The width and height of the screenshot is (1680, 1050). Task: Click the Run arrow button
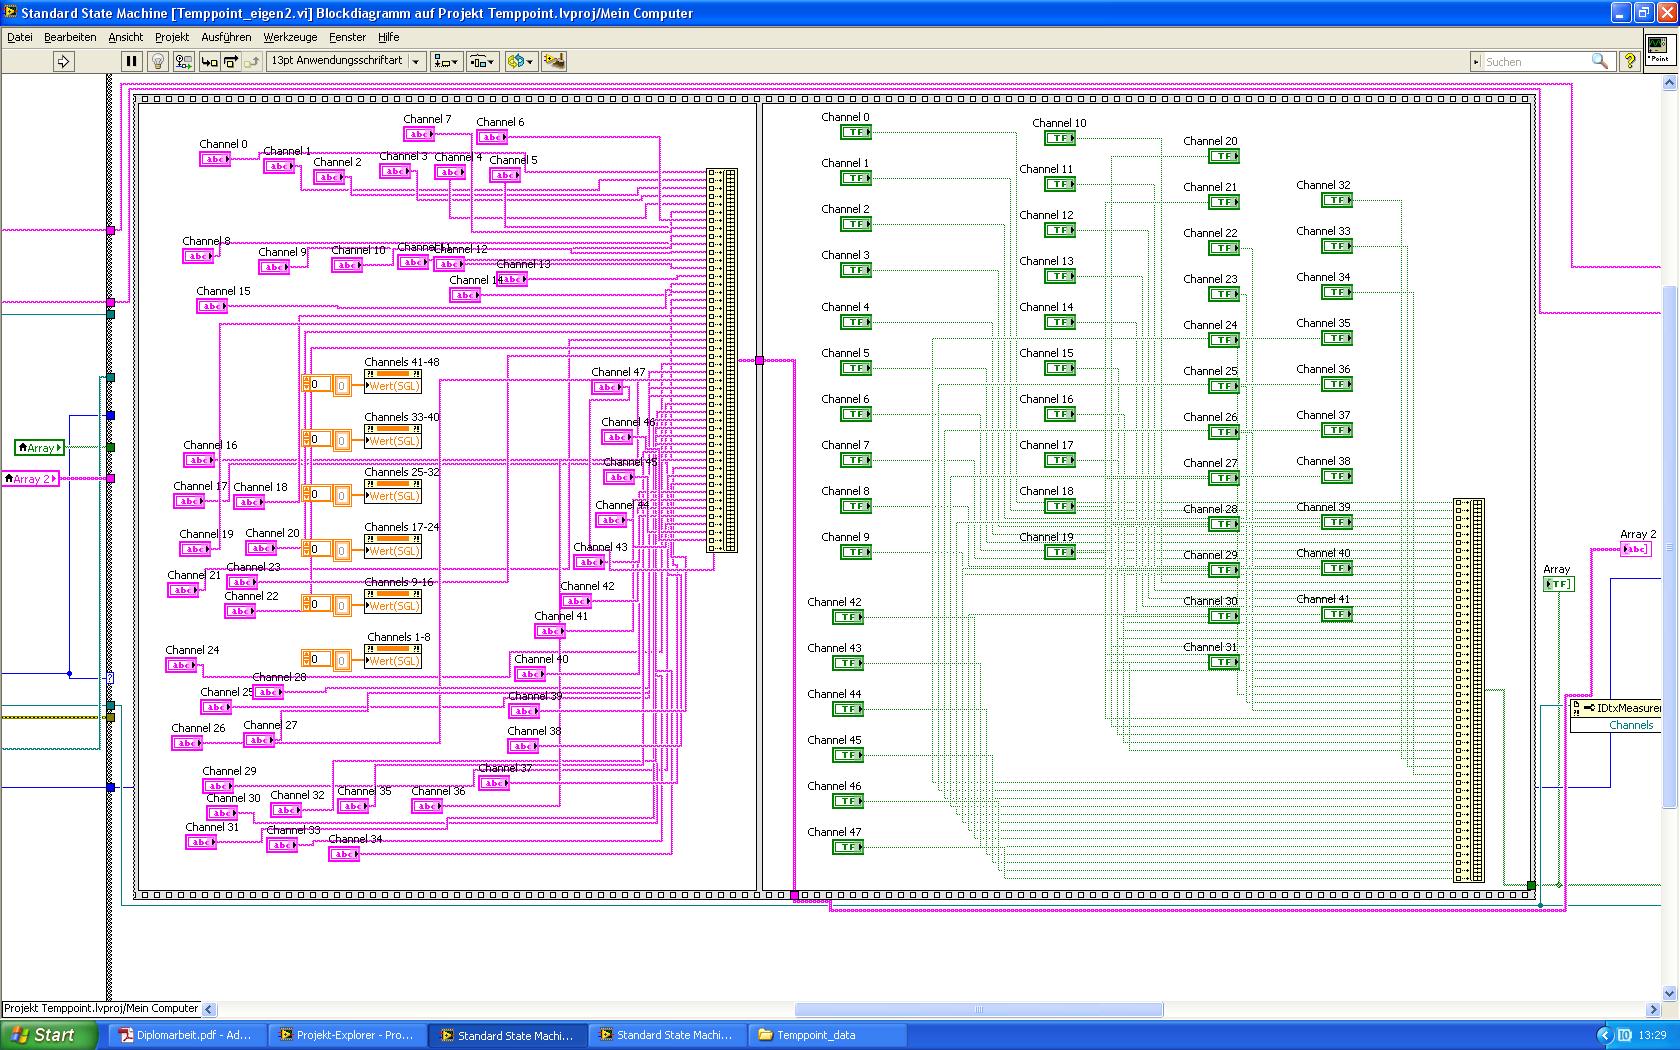pos(63,62)
